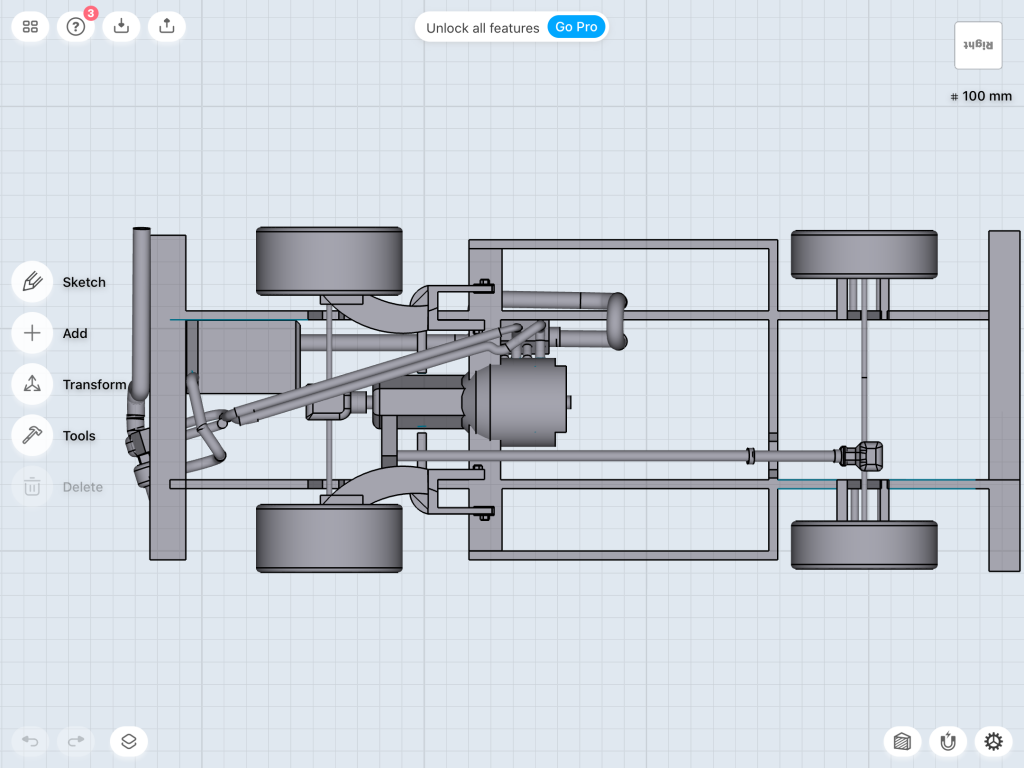Click the Right orientation view cube
Viewport: 1024px width, 768px height.
(x=978, y=46)
